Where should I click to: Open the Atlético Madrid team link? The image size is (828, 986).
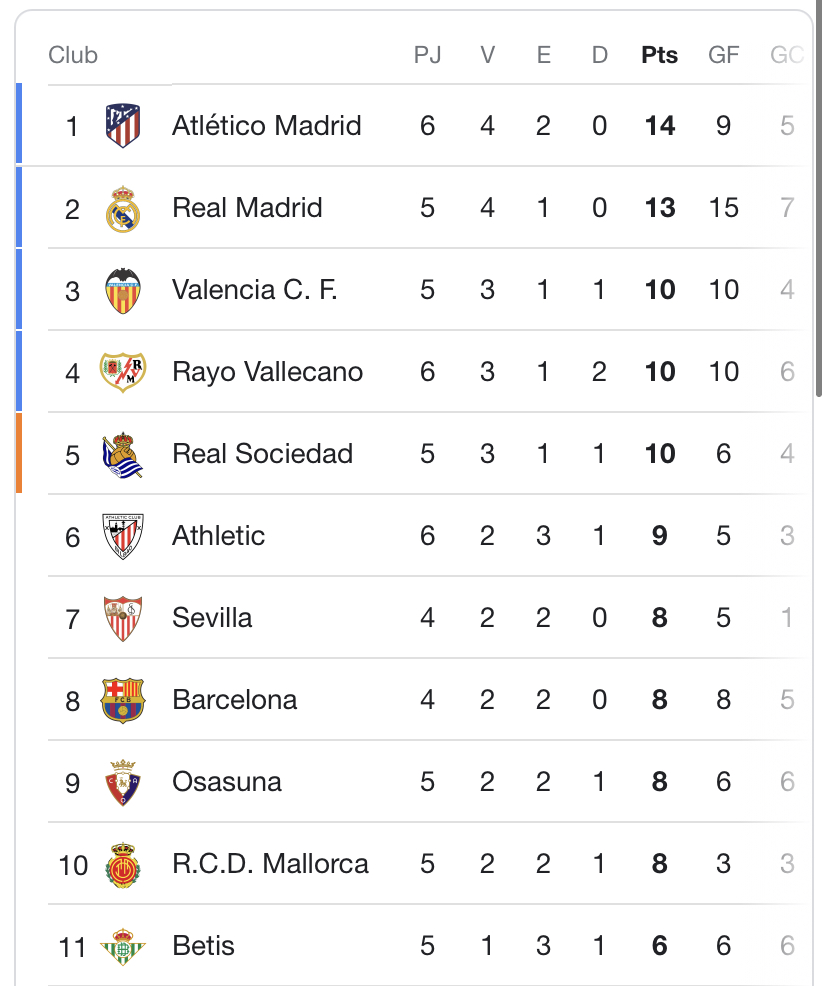[266, 126]
